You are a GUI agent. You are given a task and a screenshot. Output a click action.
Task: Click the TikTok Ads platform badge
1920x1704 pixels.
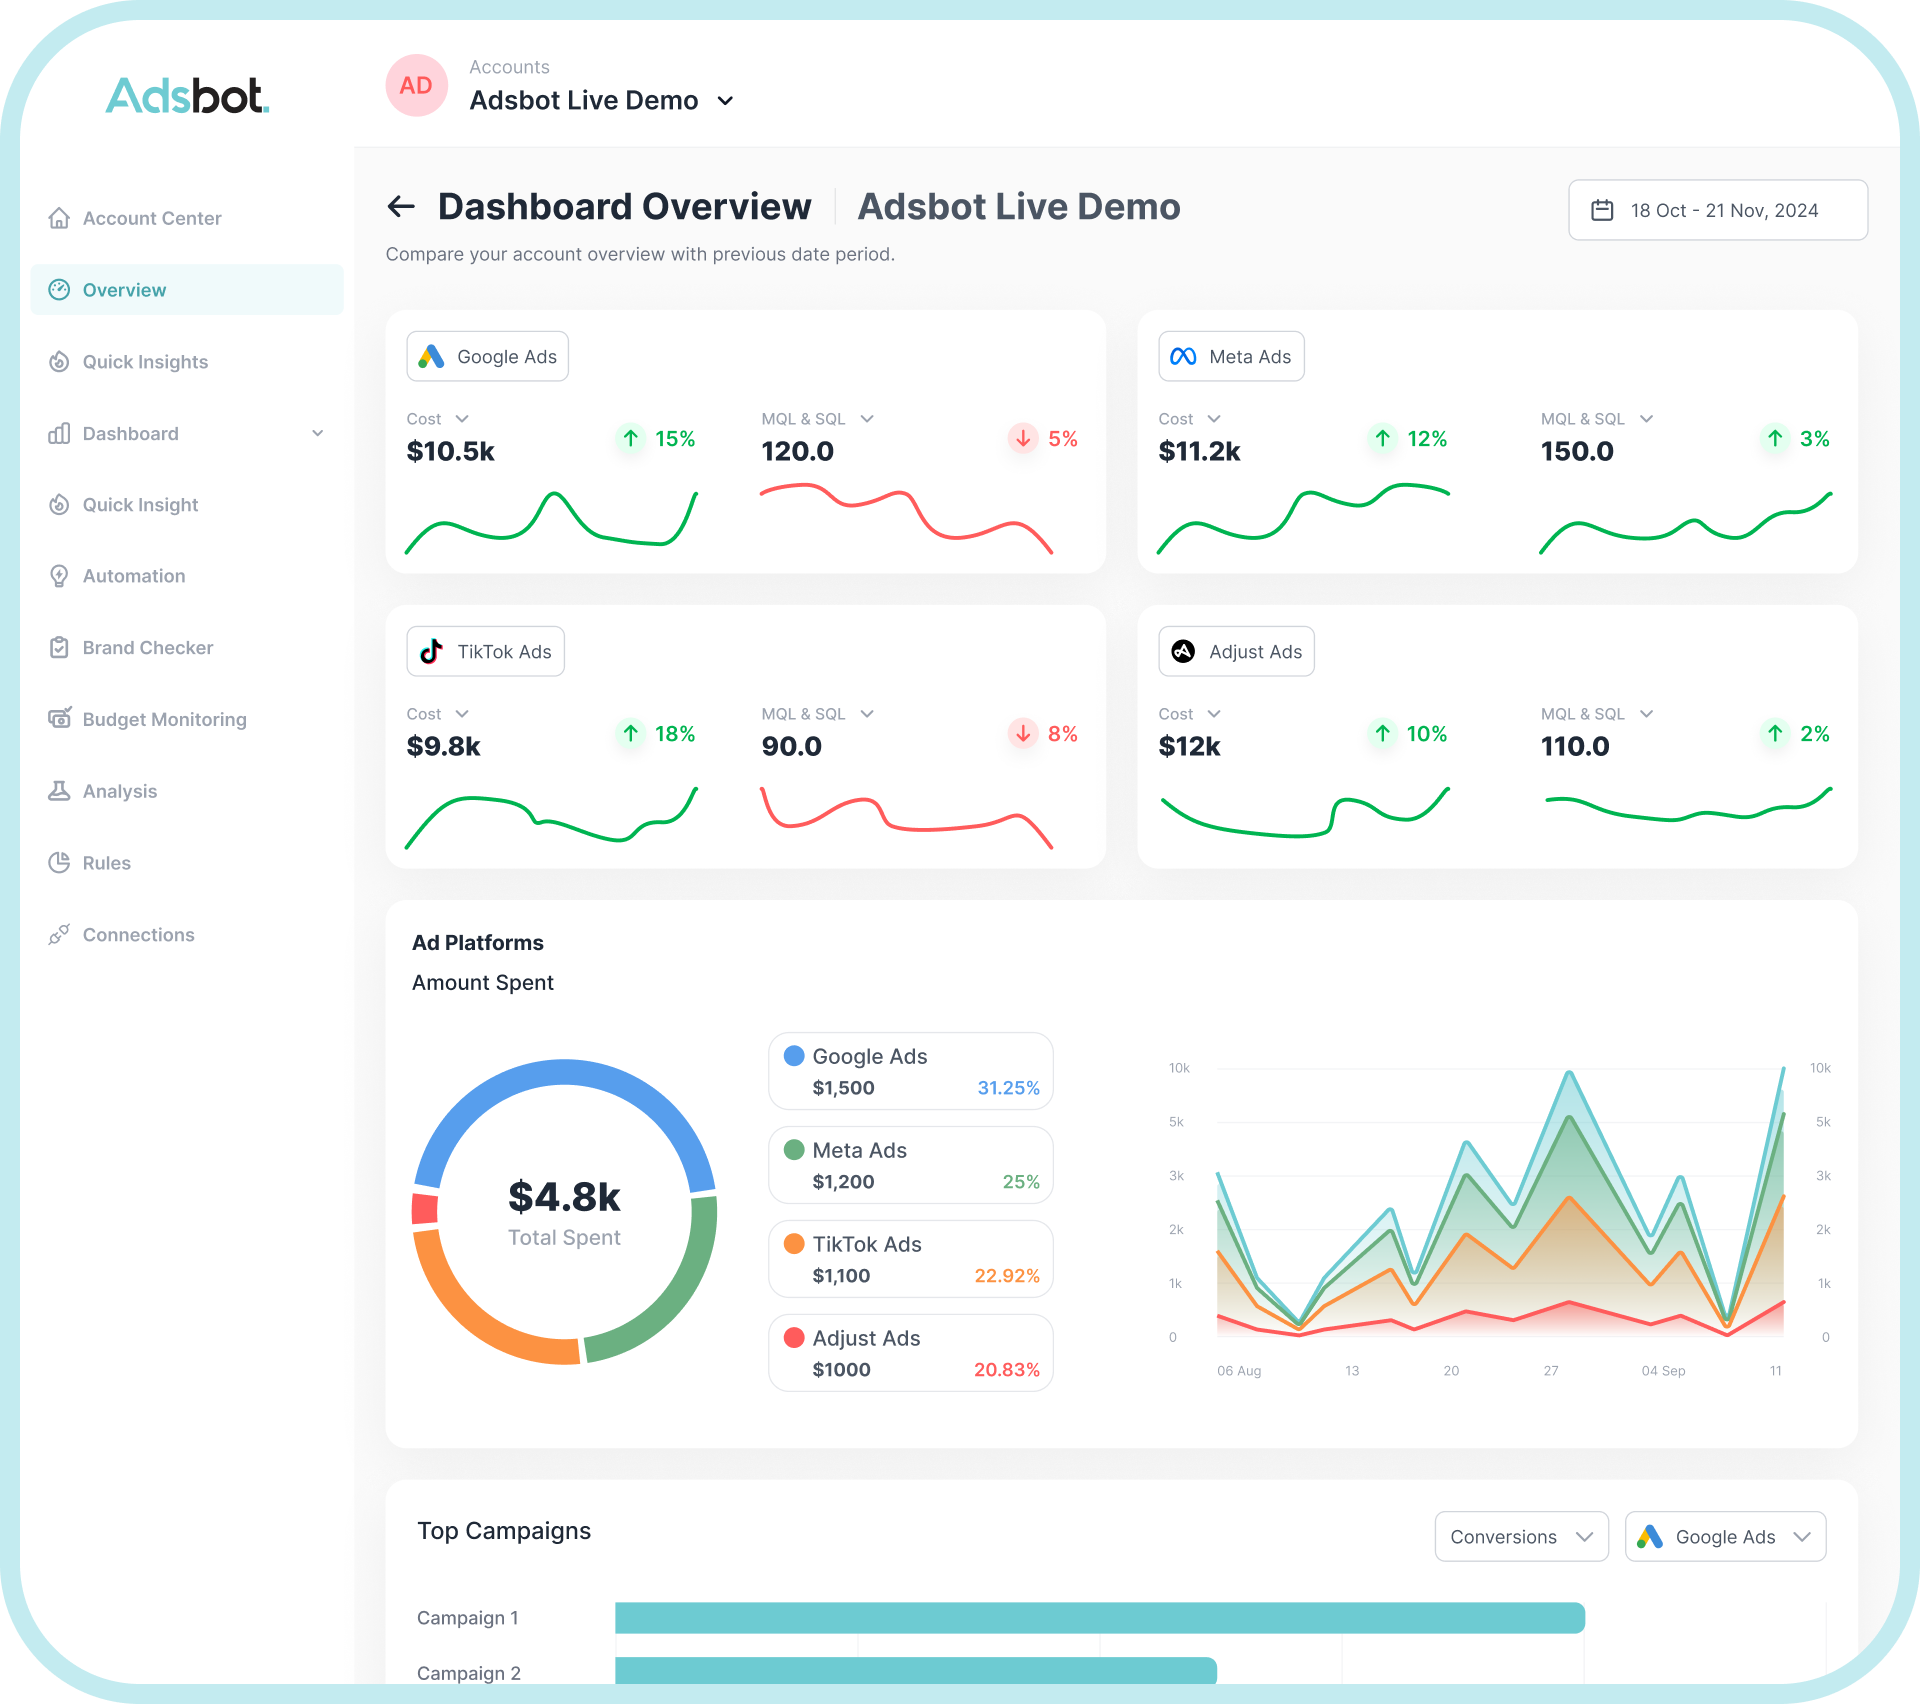coord(486,652)
